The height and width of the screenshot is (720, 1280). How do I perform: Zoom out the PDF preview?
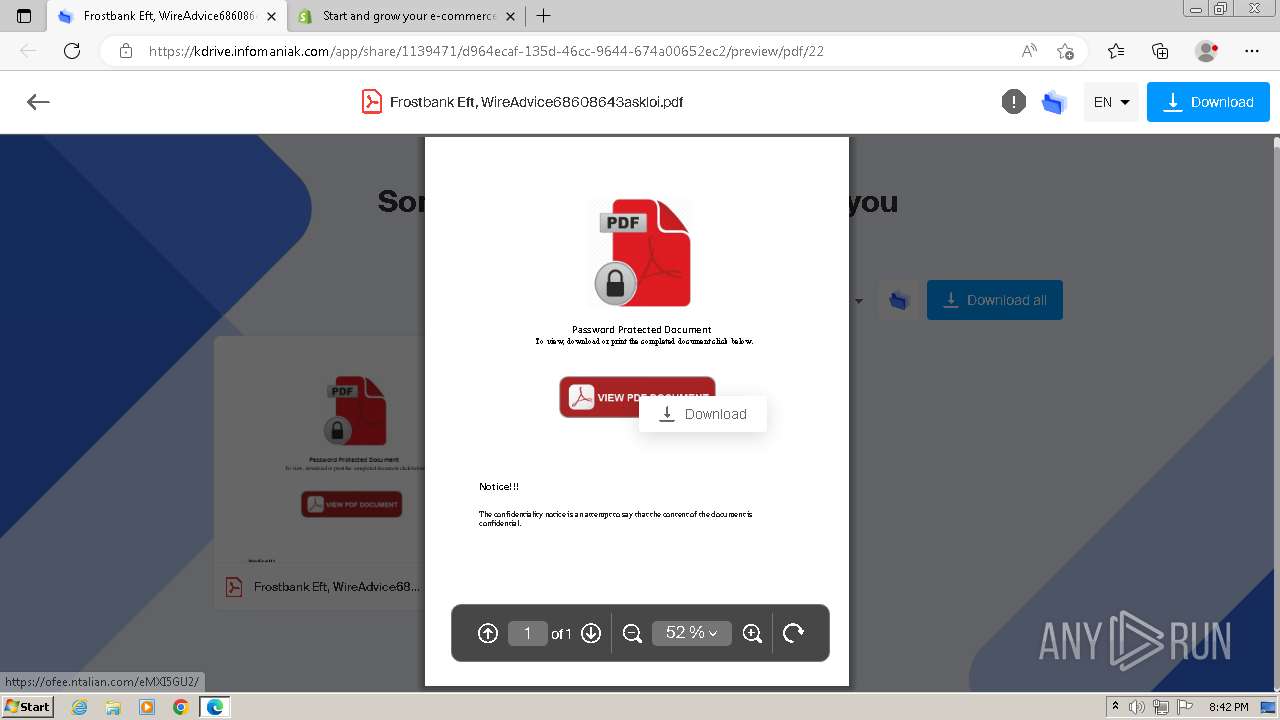click(x=632, y=633)
